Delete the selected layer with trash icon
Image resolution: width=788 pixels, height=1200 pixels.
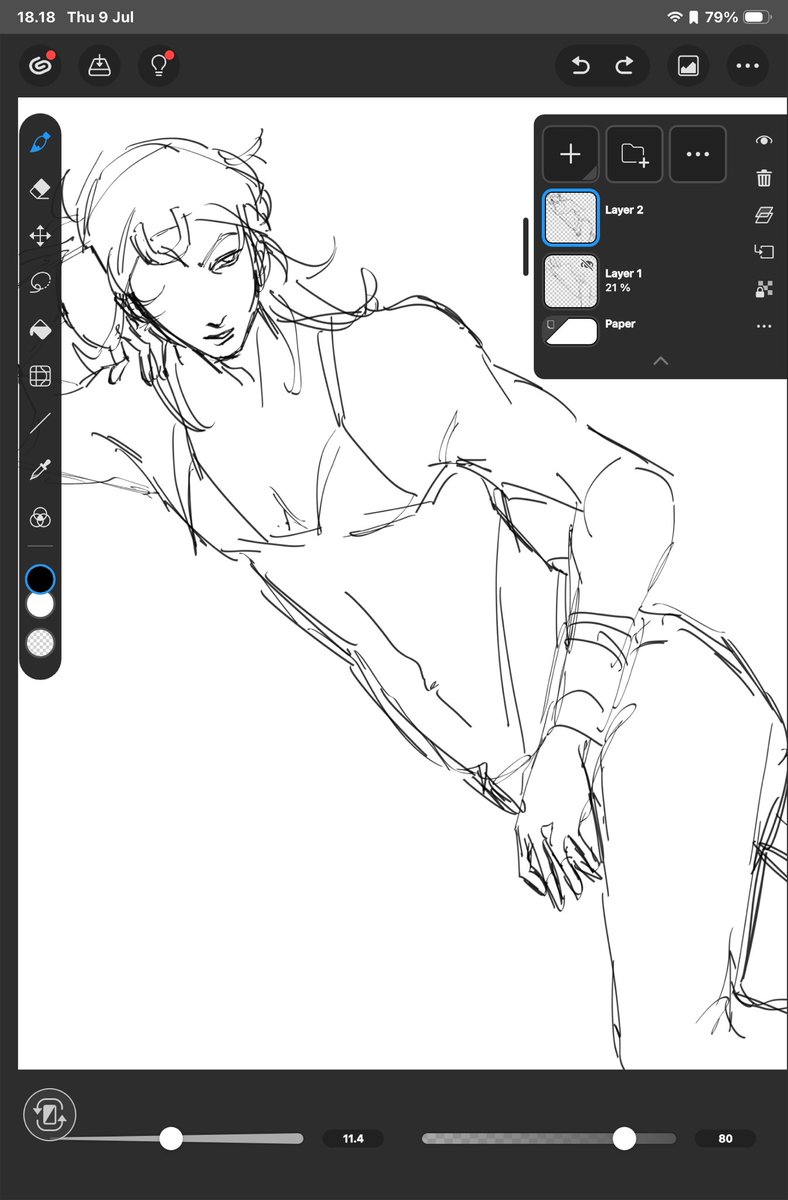764,179
